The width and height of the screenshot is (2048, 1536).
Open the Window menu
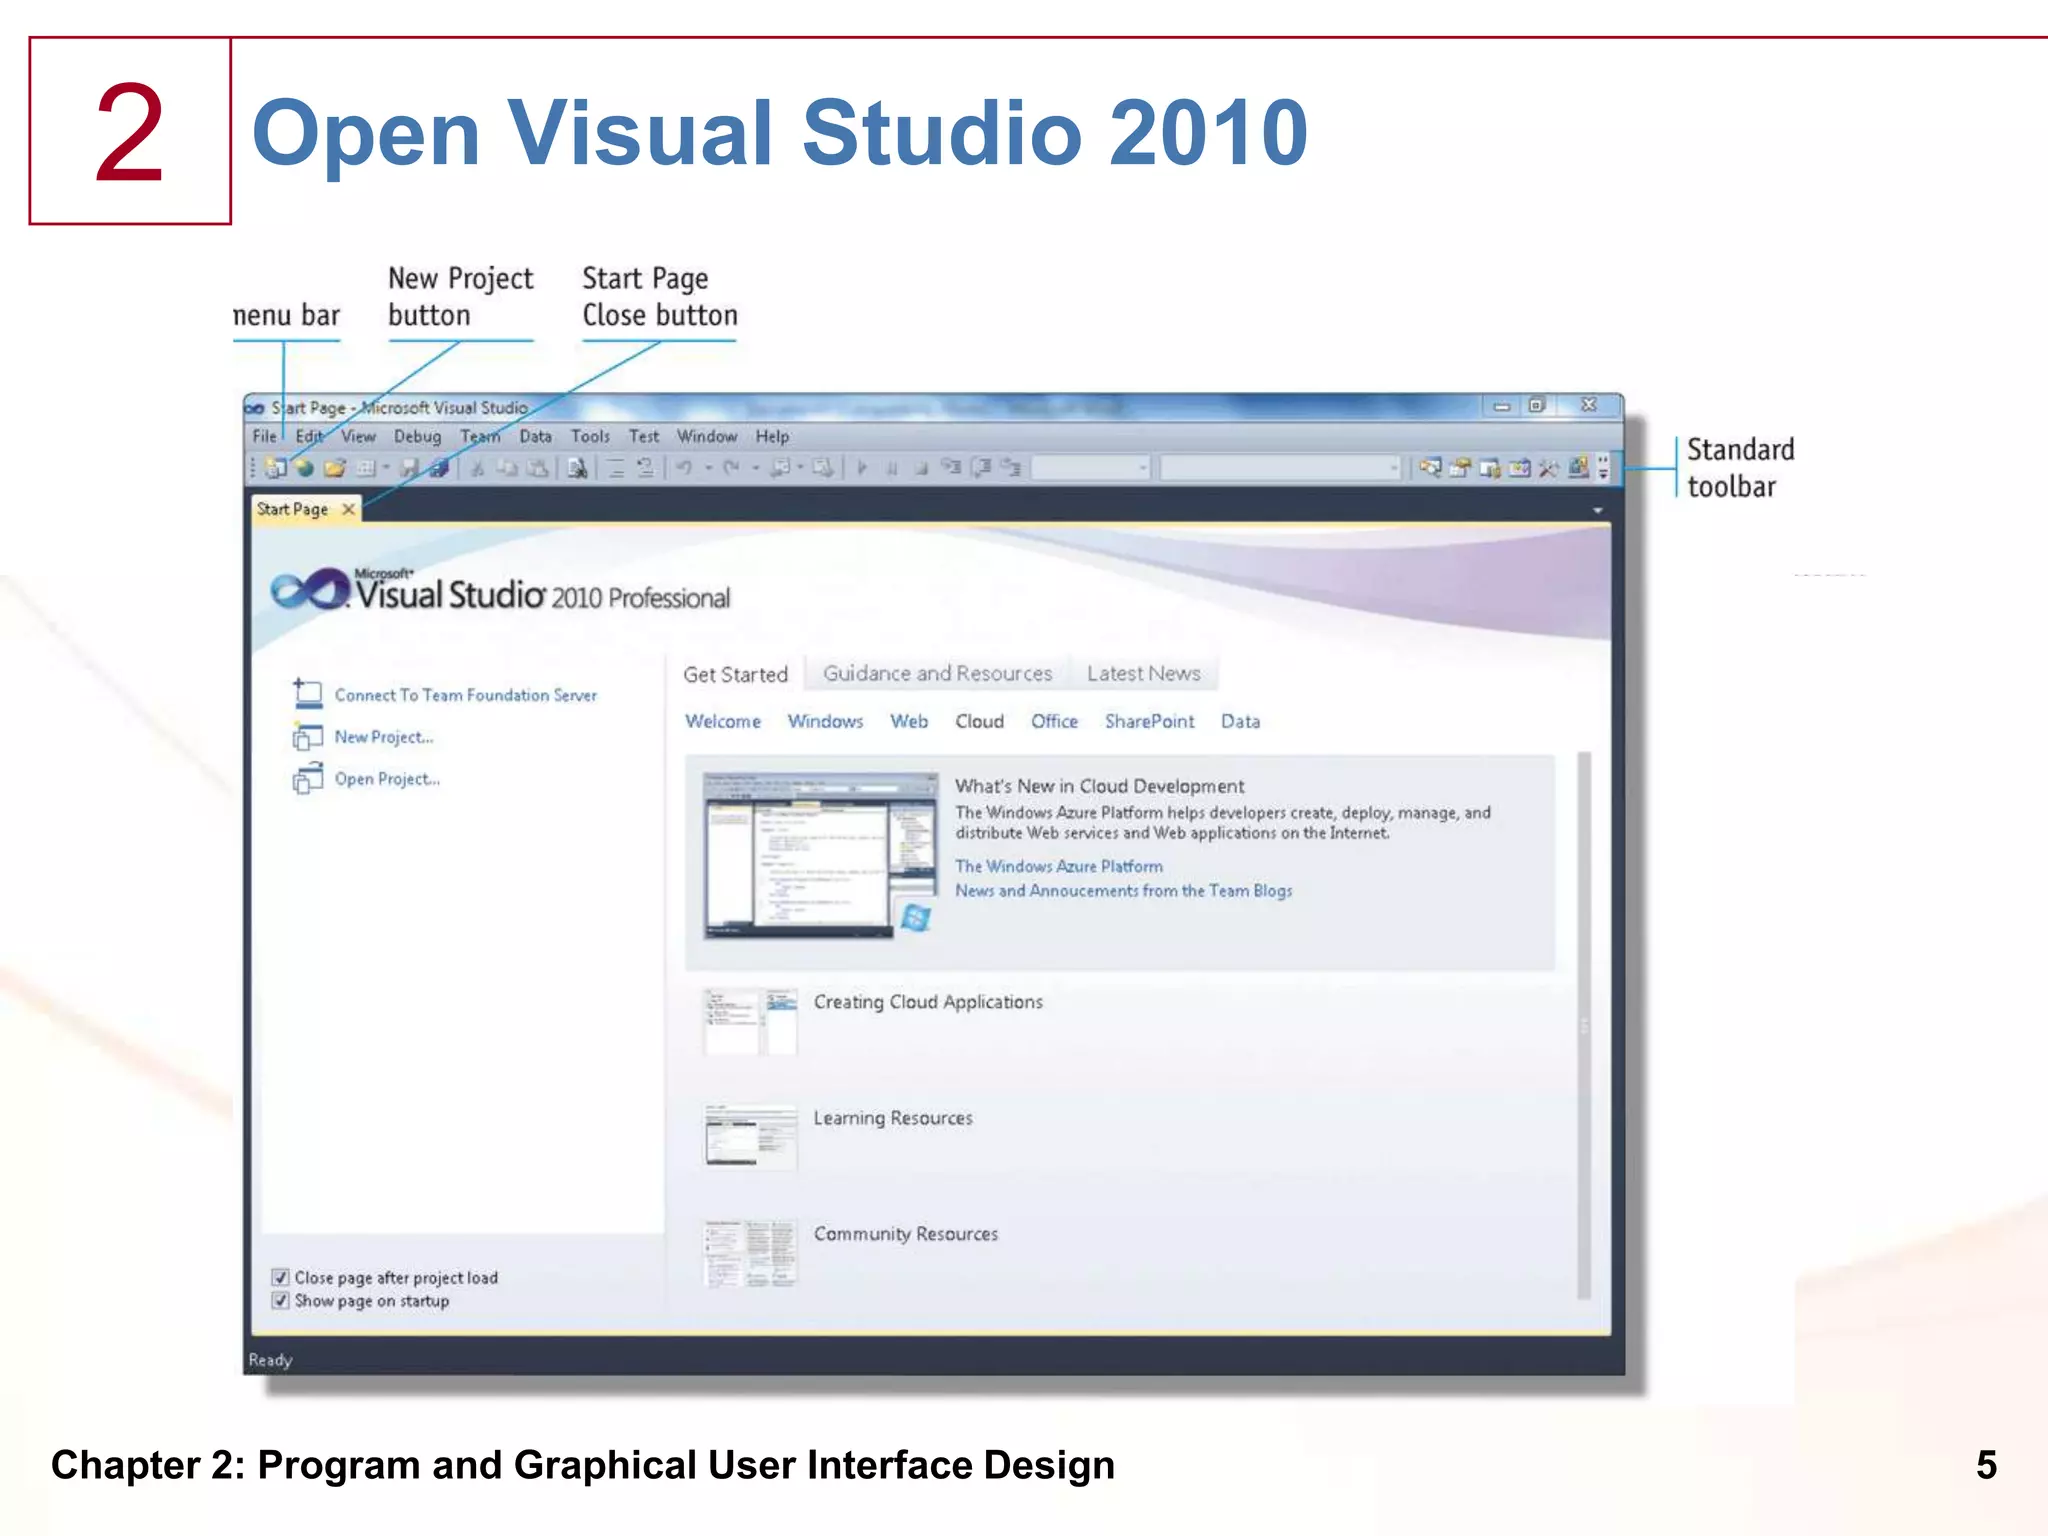tap(707, 436)
